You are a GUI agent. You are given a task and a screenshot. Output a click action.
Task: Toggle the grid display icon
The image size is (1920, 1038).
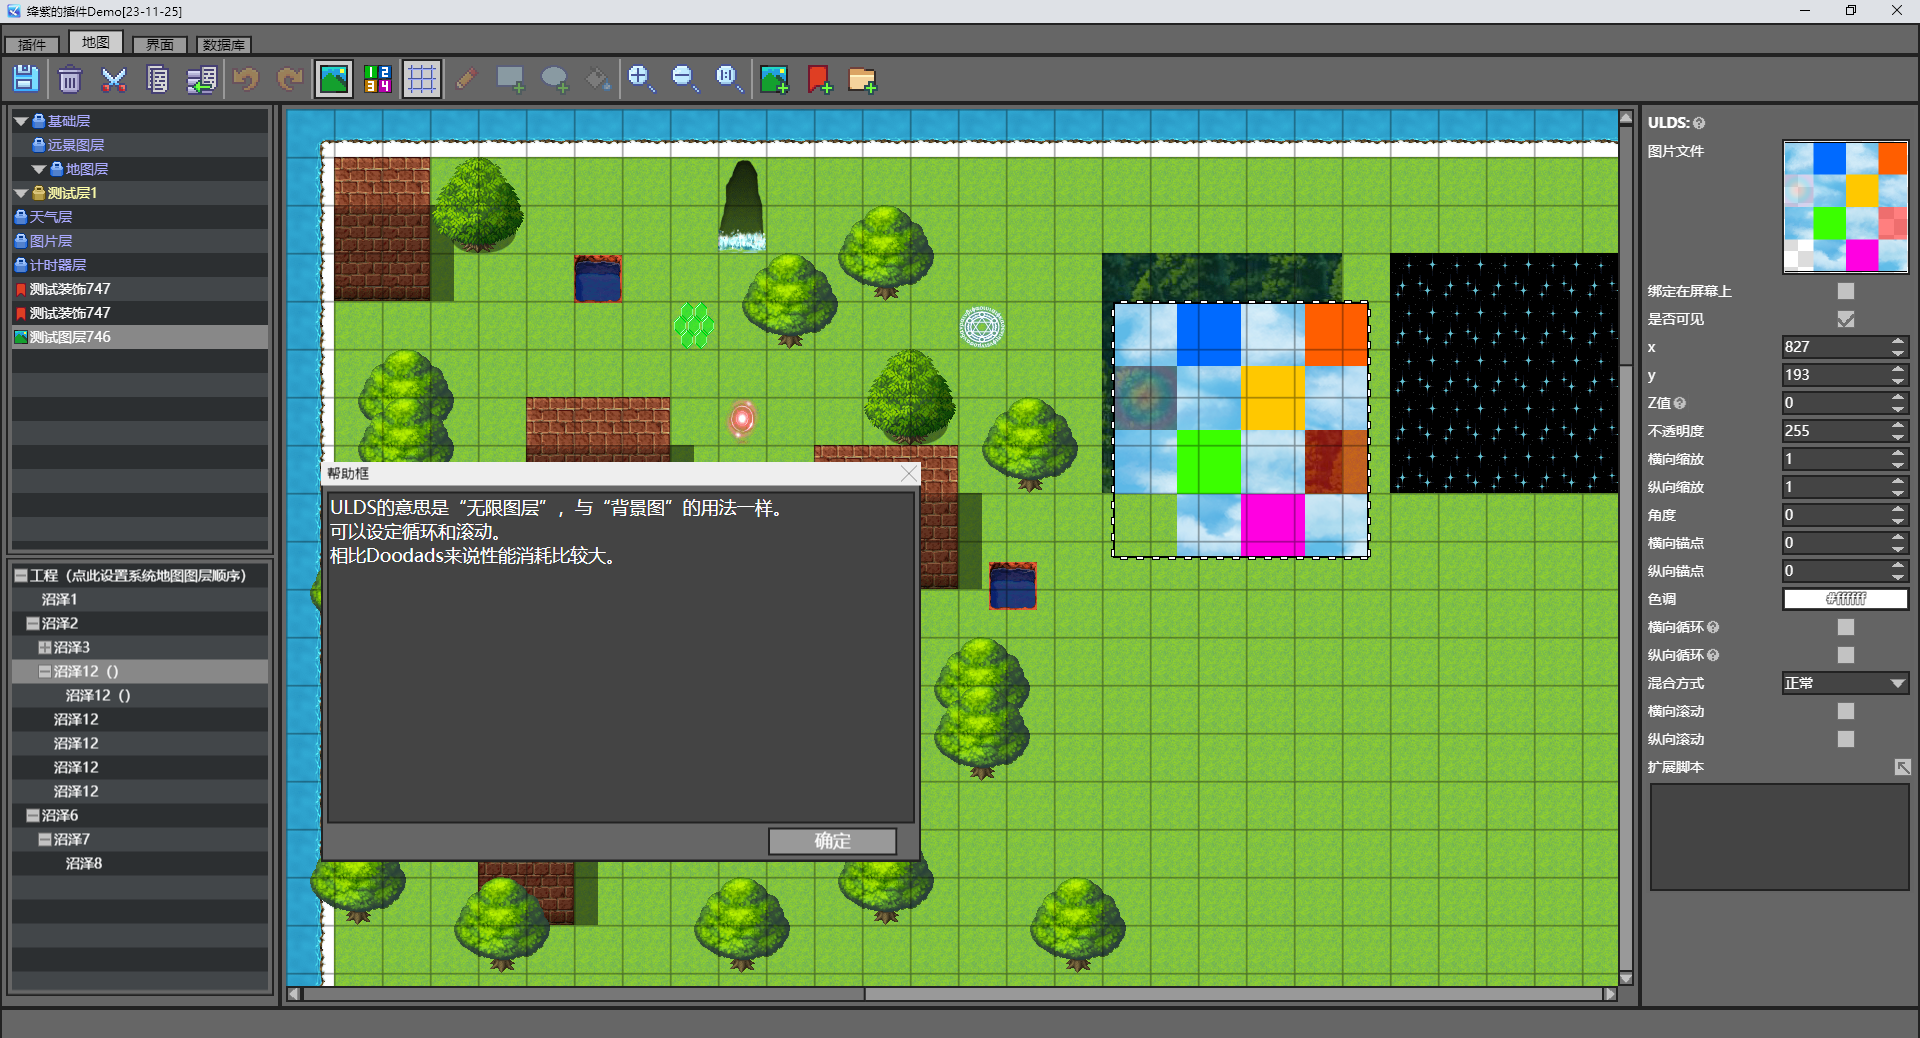tap(422, 79)
